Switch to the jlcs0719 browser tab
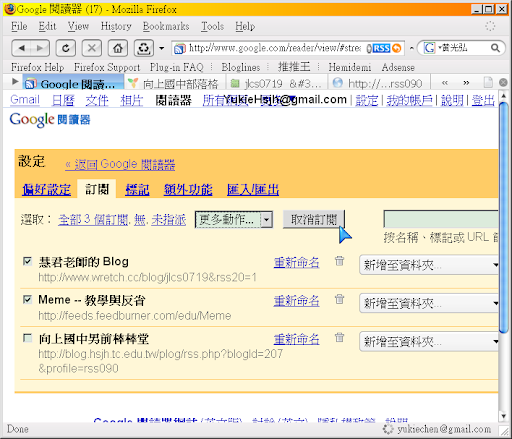Viewport: 512px width, 439px height. [277, 83]
